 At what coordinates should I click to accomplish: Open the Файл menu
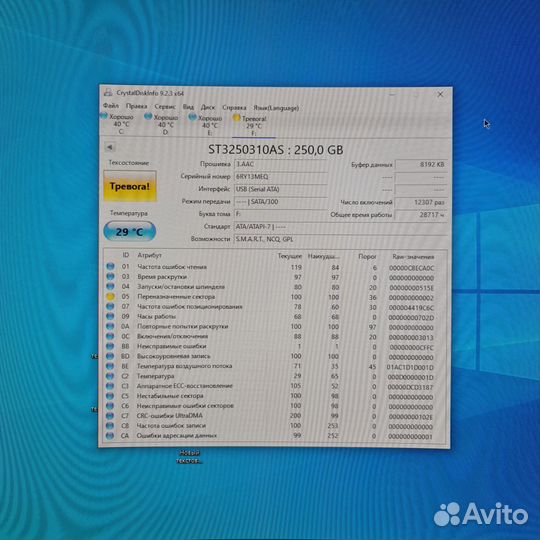point(111,106)
